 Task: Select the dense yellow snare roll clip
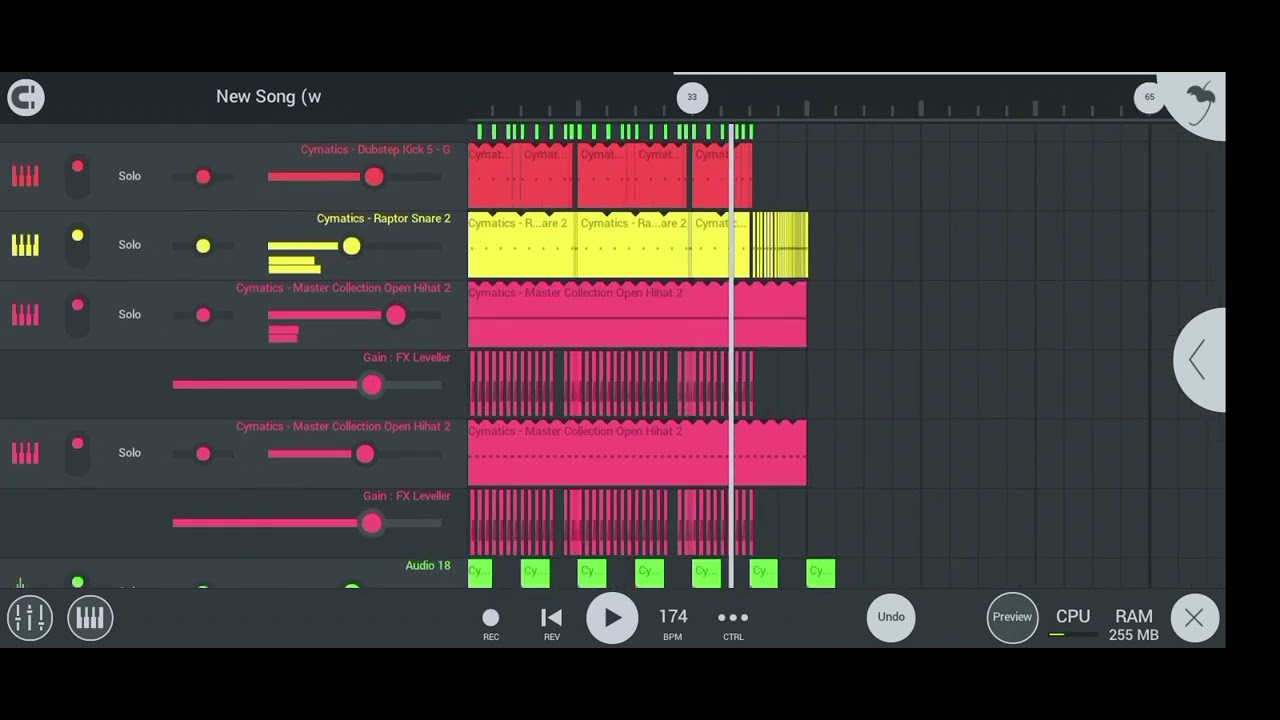(x=780, y=244)
